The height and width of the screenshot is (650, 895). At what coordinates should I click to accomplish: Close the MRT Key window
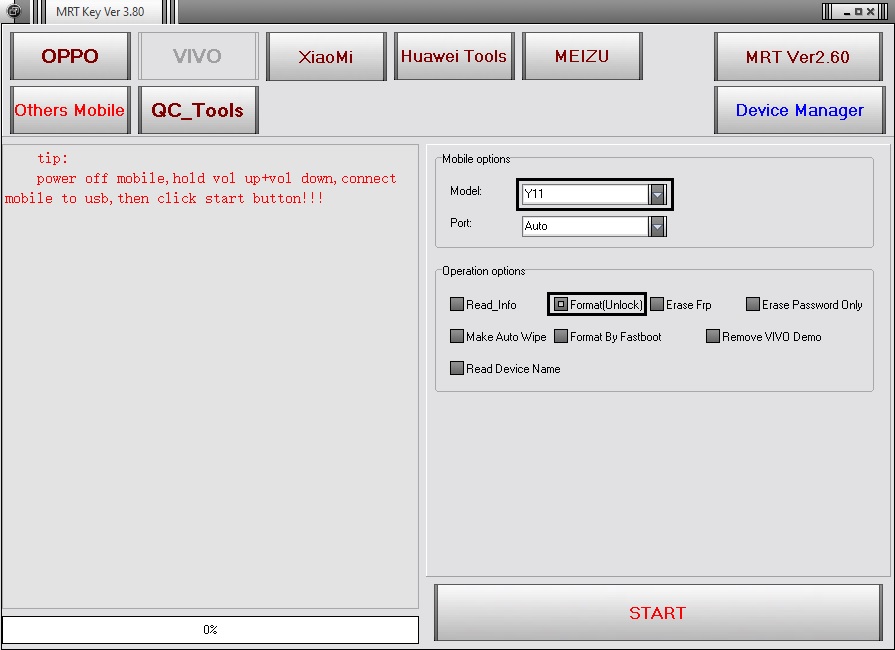coord(870,11)
